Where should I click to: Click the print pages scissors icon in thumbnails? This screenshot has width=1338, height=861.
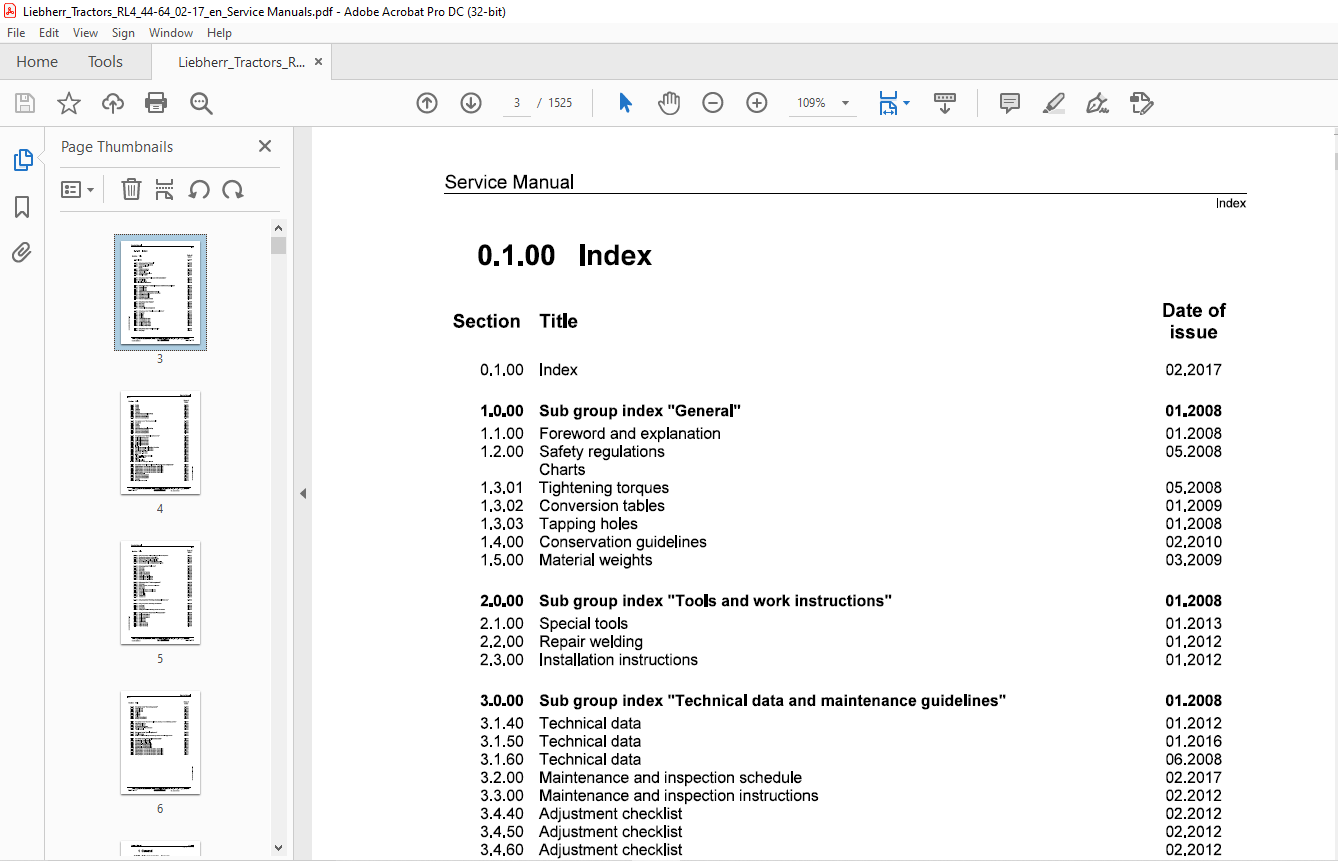click(x=165, y=189)
